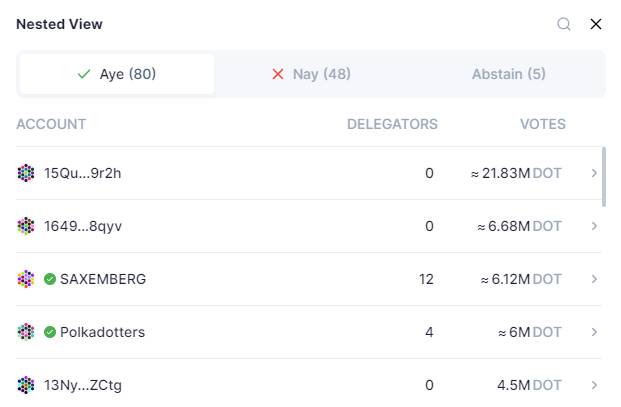The height and width of the screenshot is (407, 621).
Task: Expand the 13Ny...ZCtg row chevron
Action: (594, 385)
